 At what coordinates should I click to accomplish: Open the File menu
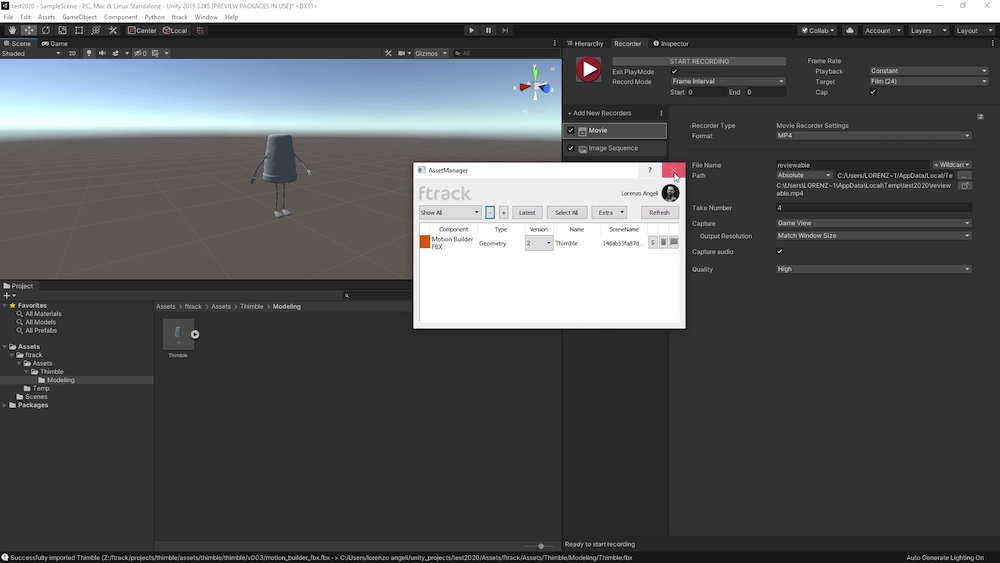8,17
